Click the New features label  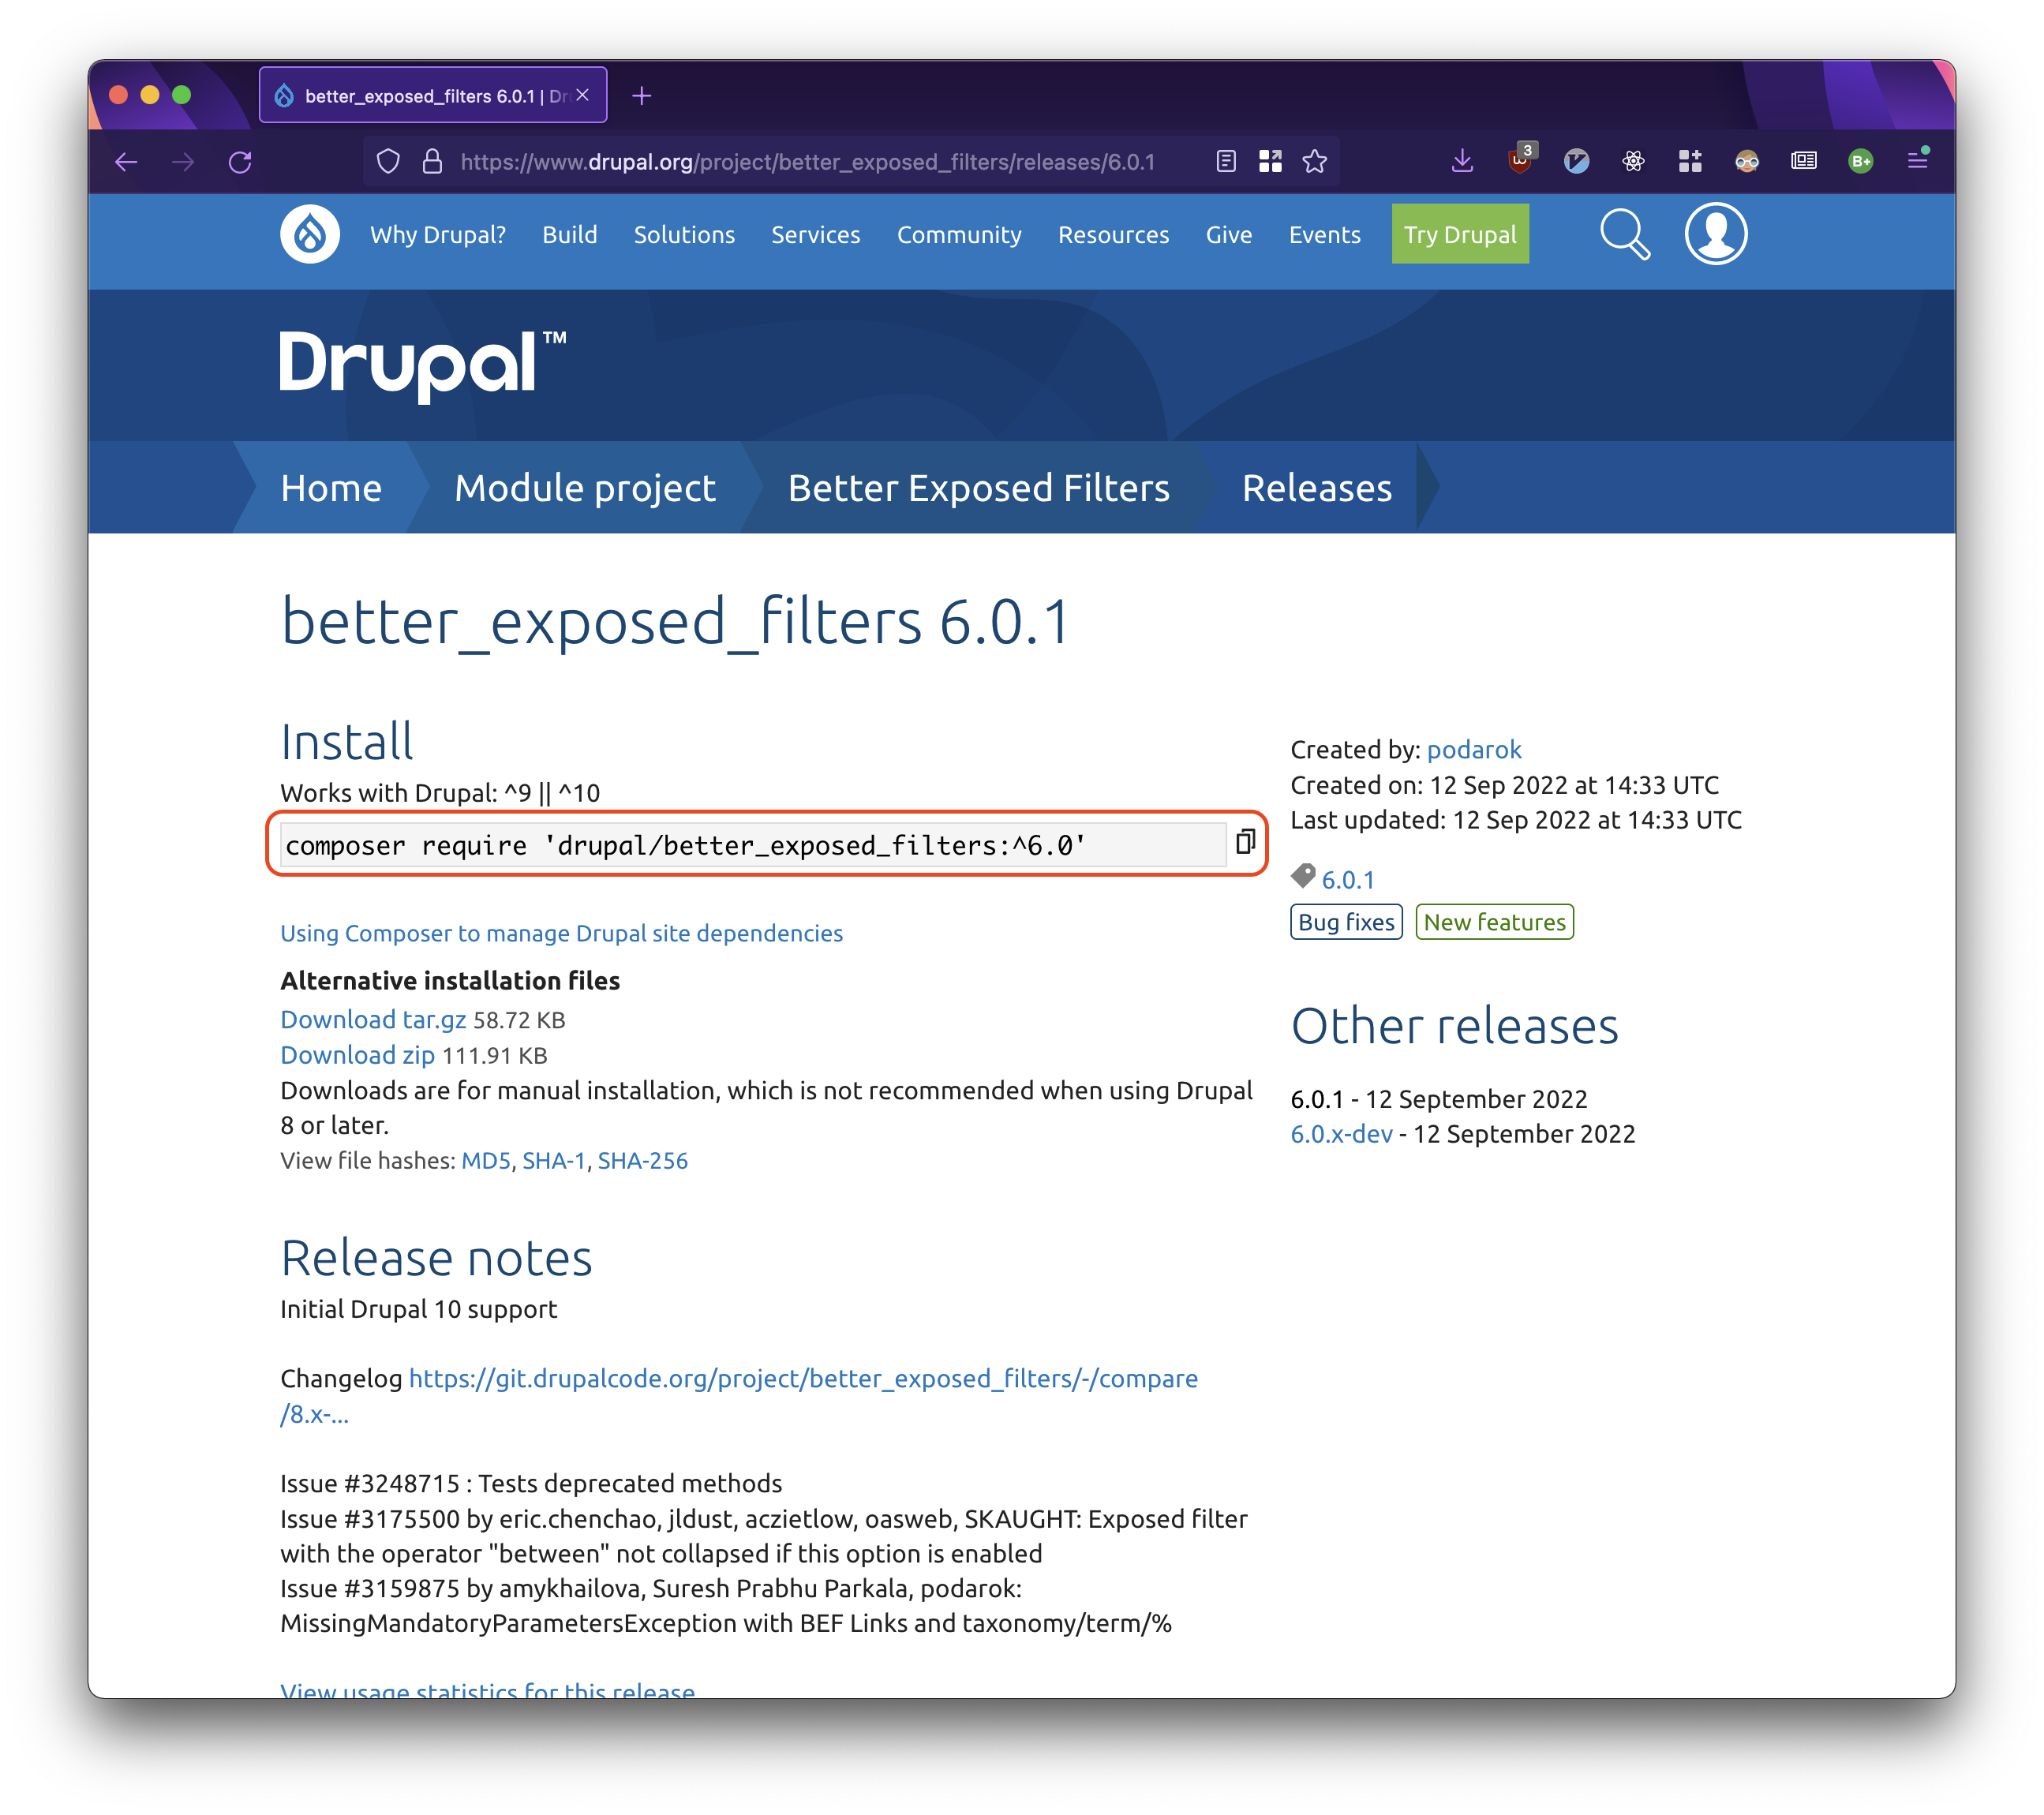(1494, 922)
